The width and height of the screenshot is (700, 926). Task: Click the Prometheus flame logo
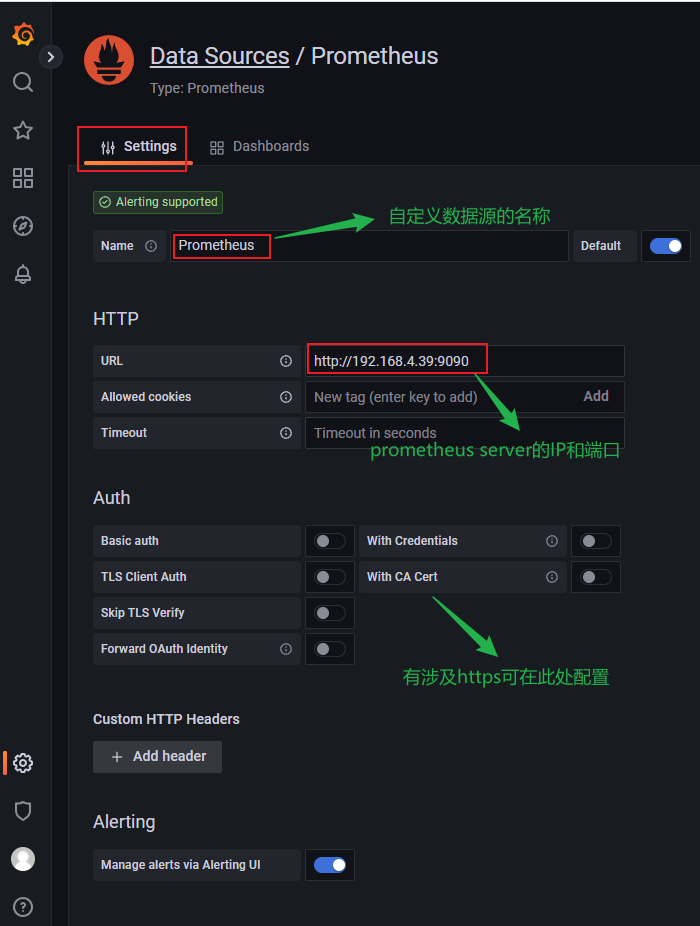(109, 60)
